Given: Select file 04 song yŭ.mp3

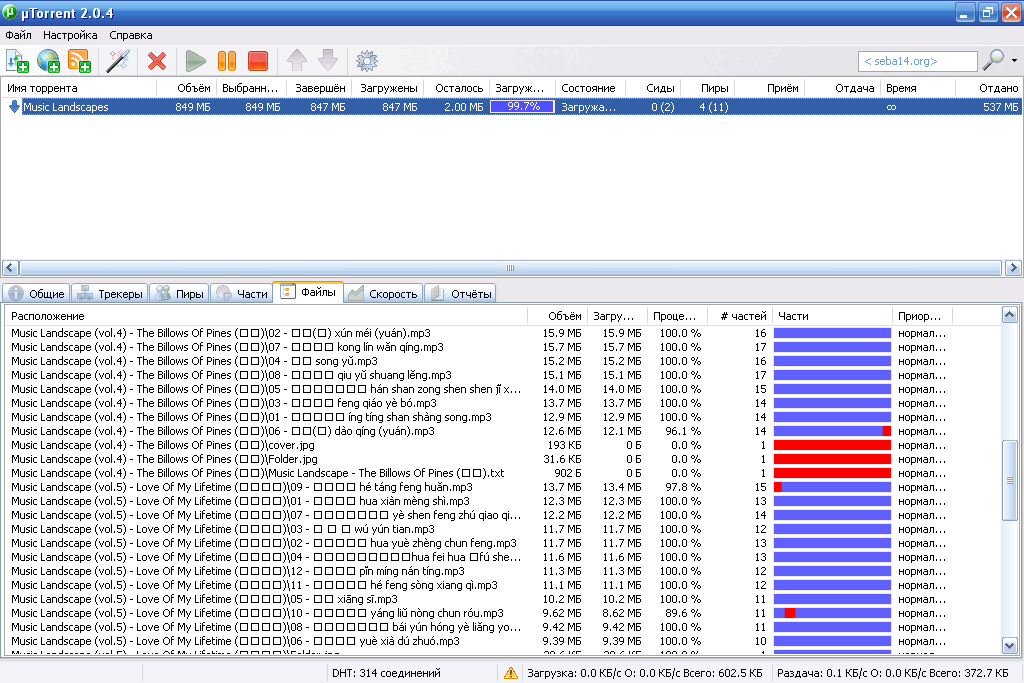Looking at the screenshot, I should (503, 361).
